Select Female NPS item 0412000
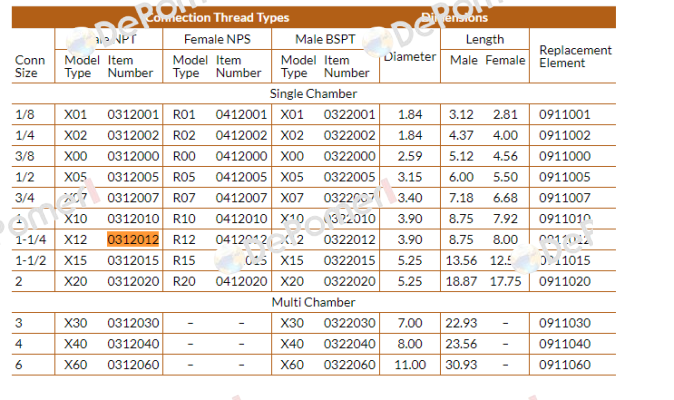 tap(242, 156)
